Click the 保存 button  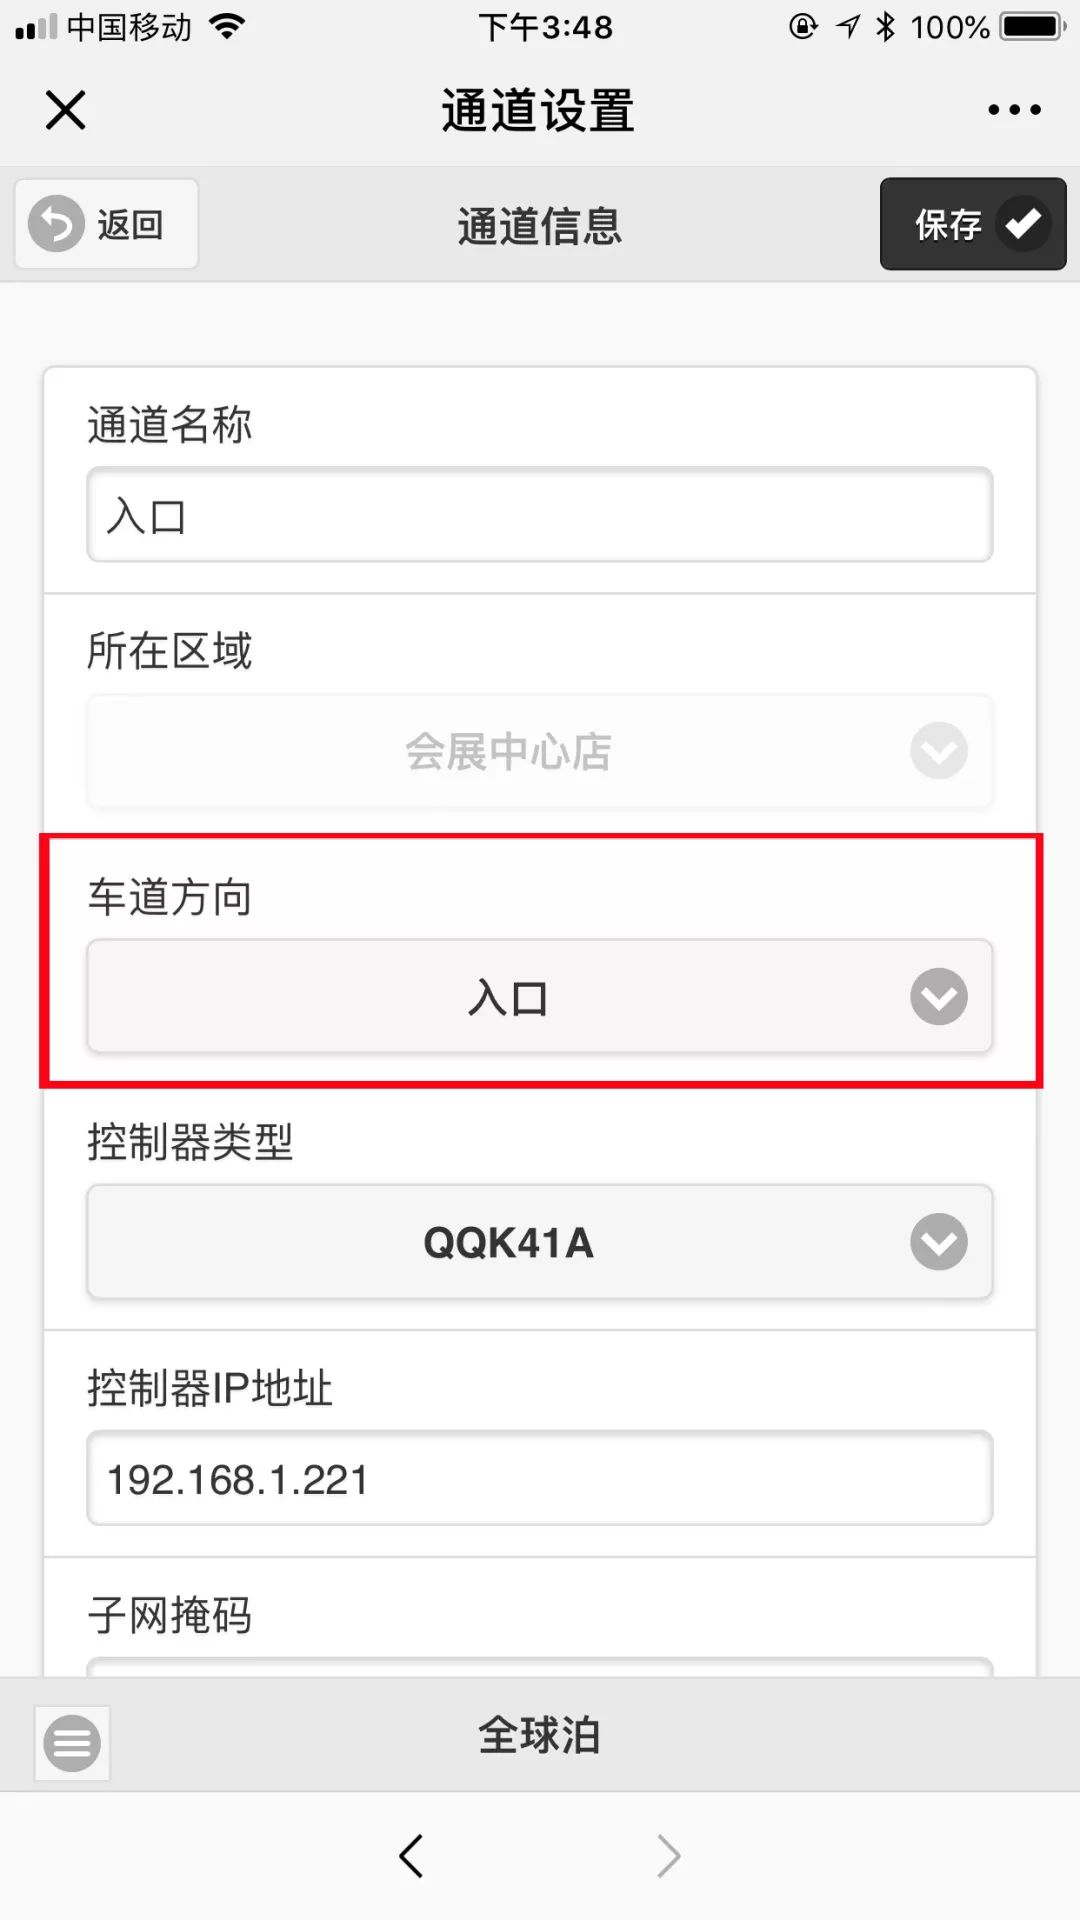[973, 224]
